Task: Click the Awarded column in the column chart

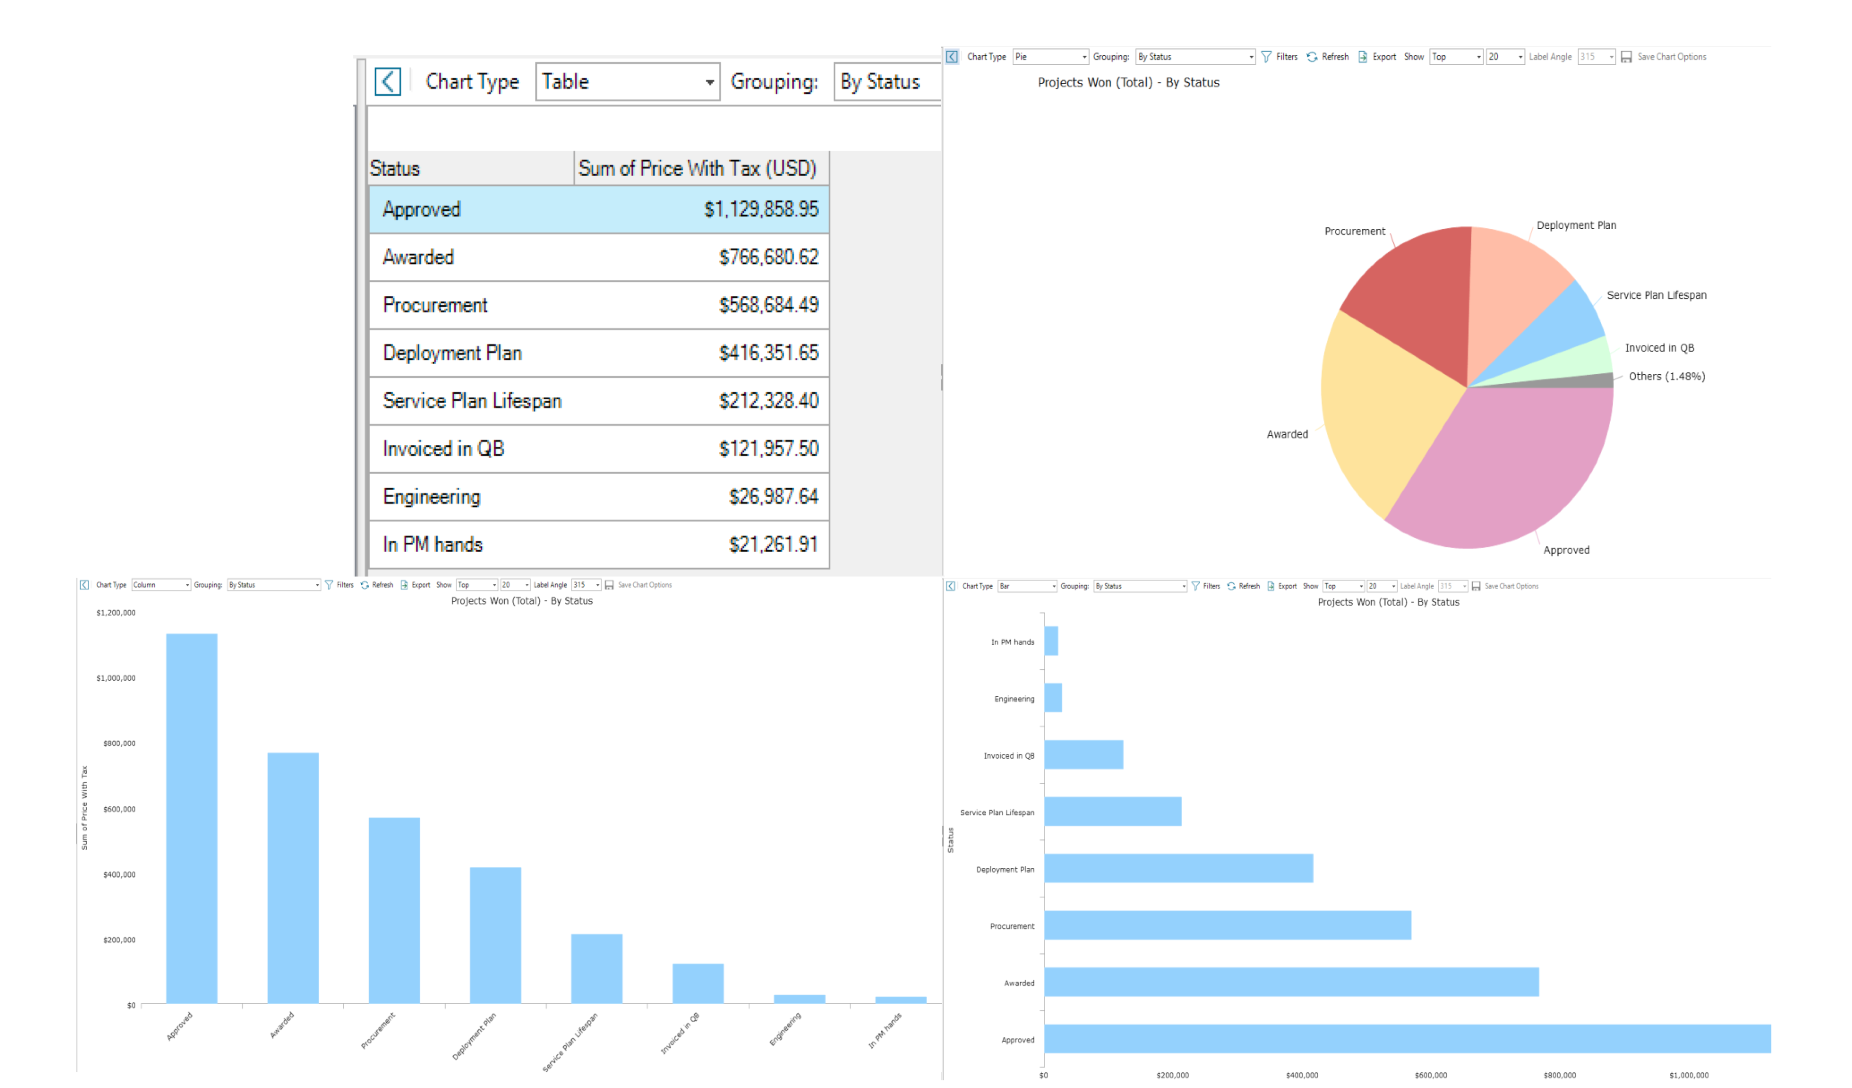Action: pos(293,878)
